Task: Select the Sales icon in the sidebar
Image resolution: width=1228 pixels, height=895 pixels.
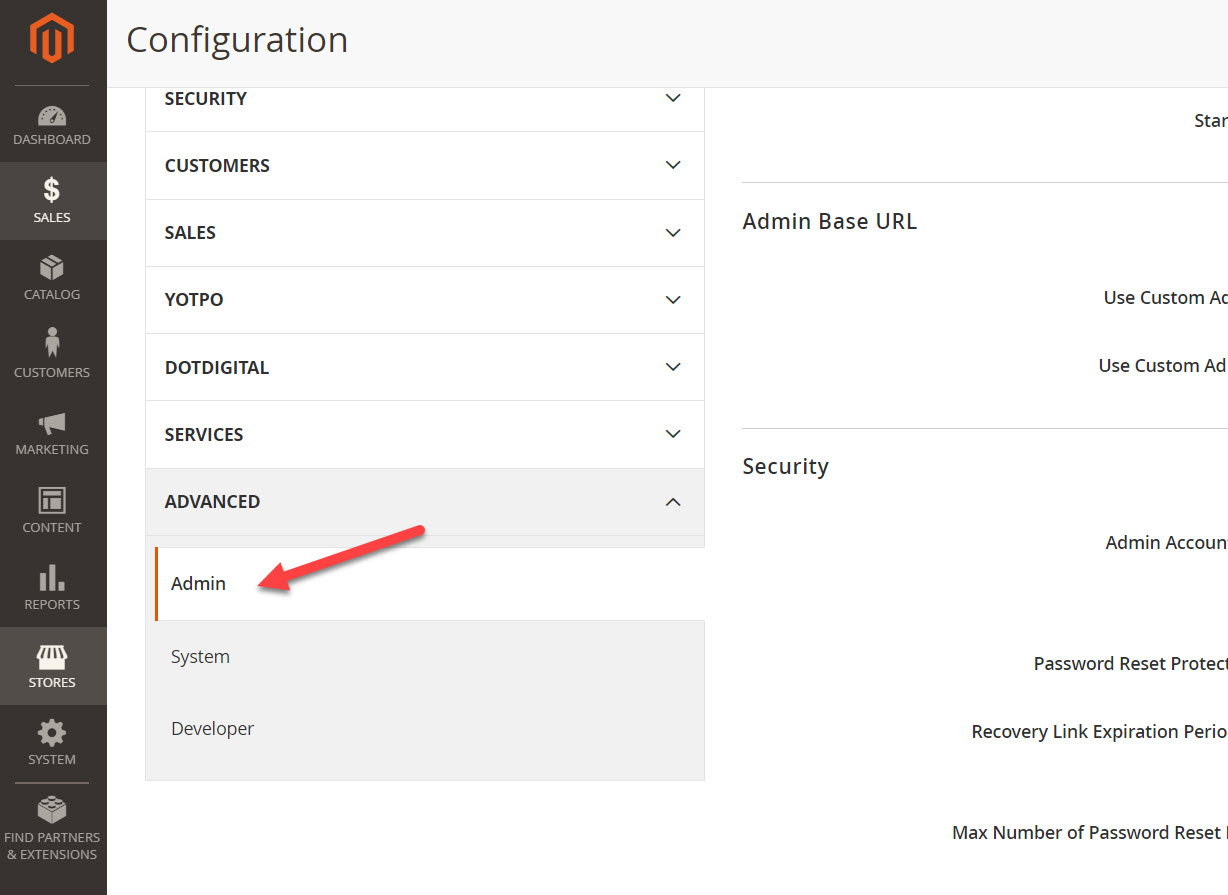Action: (x=52, y=200)
